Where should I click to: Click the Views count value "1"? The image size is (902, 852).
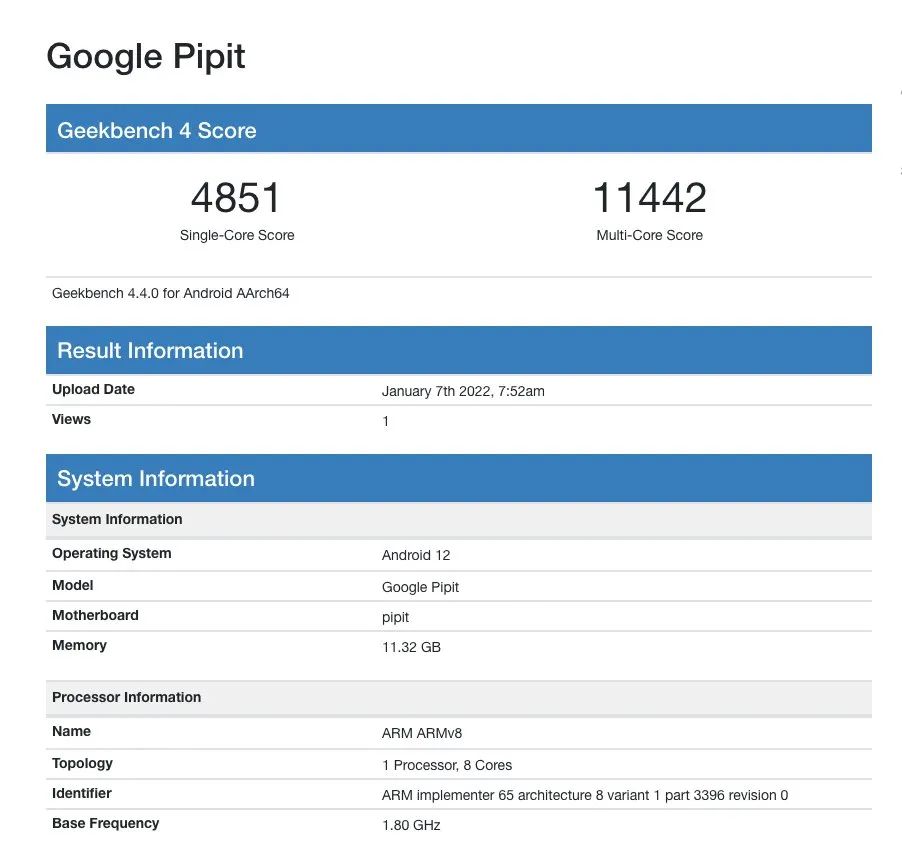coord(386,421)
